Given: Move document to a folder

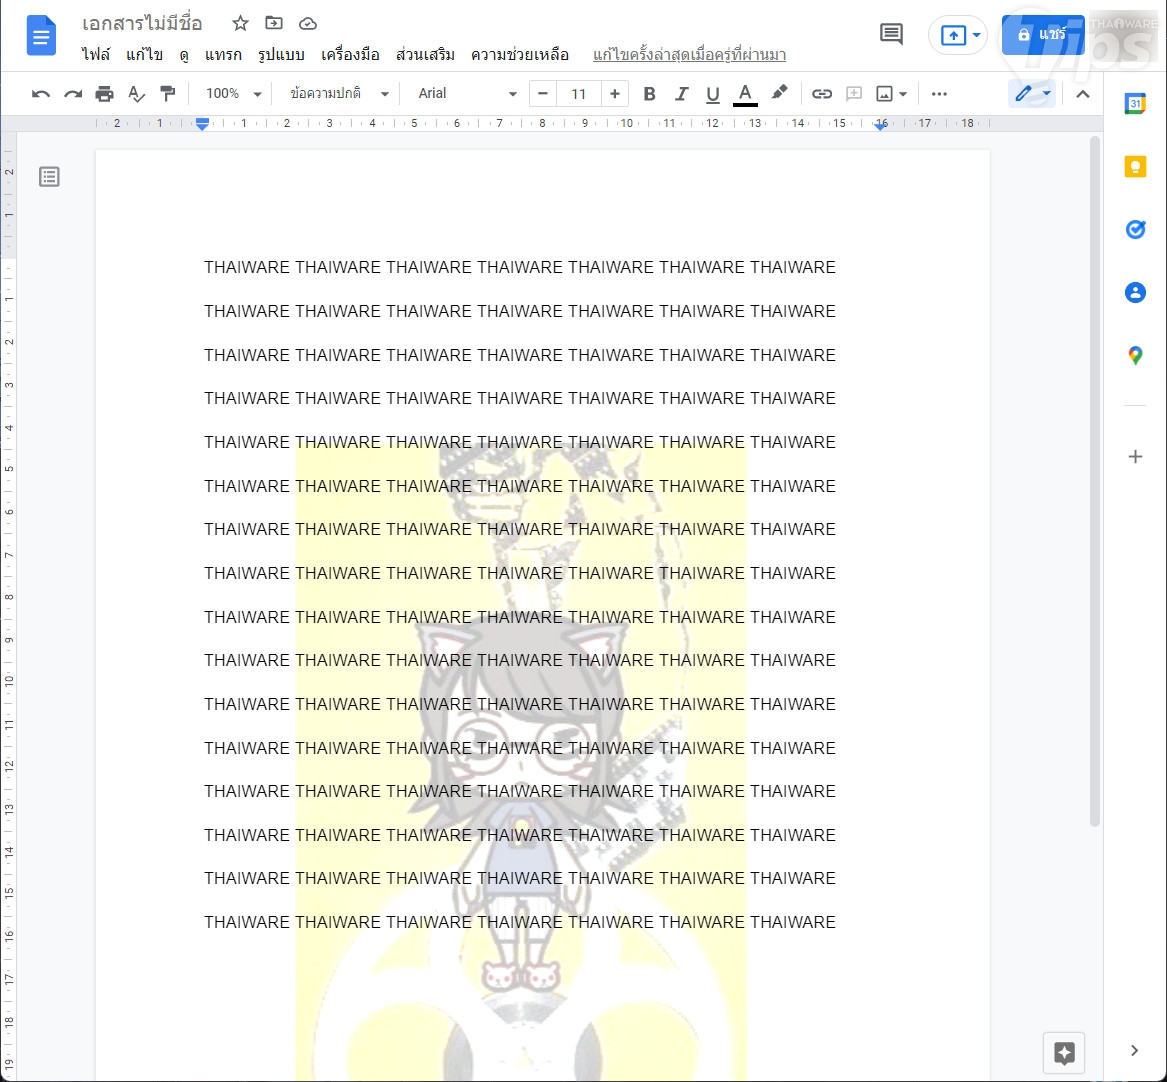Looking at the screenshot, I should click(274, 23).
